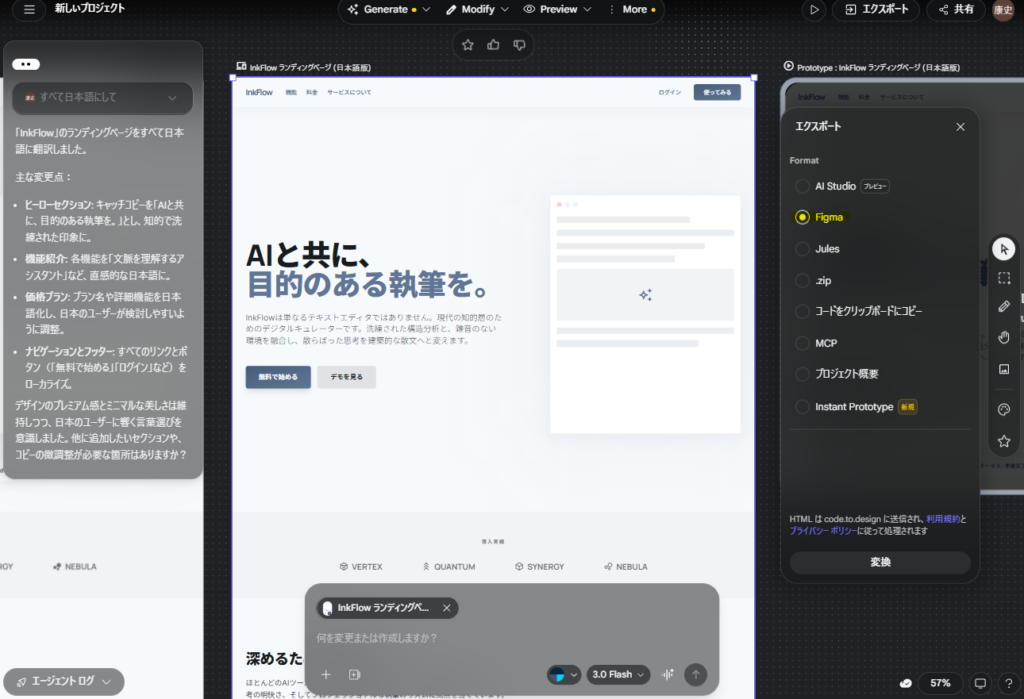Select the AI Studio export format
Screen dimensions: 1024x699
coord(802,186)
